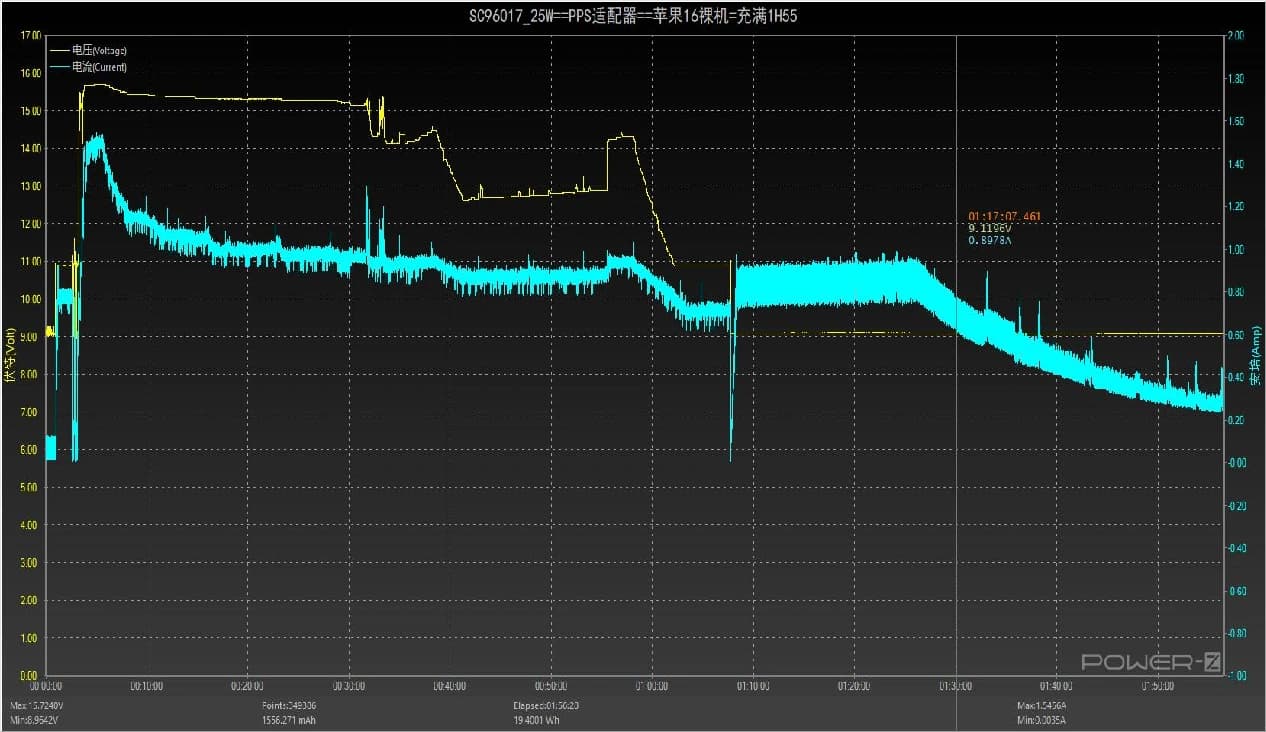This screenshot has height=732, width=1266.
Task: Click the Max voltage value in the status bar
Action: point(34,706)
